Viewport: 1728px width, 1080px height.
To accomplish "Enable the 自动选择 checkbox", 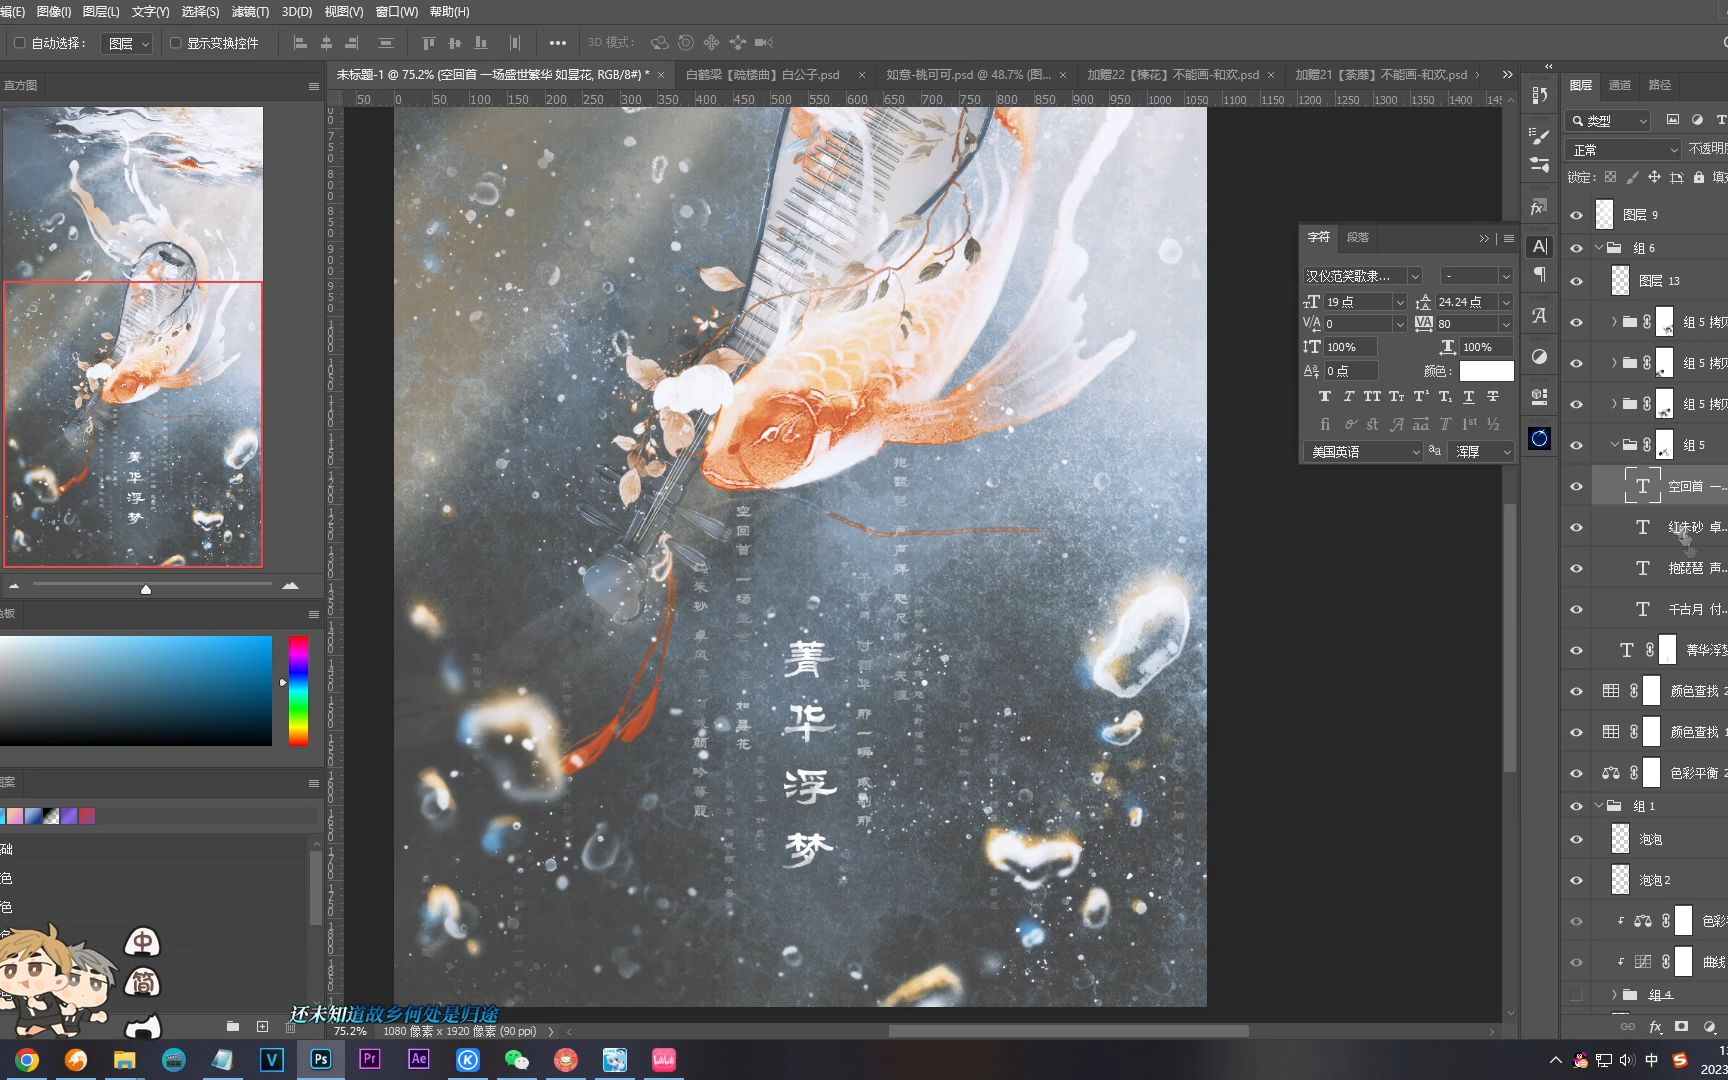I will [19, 43].
